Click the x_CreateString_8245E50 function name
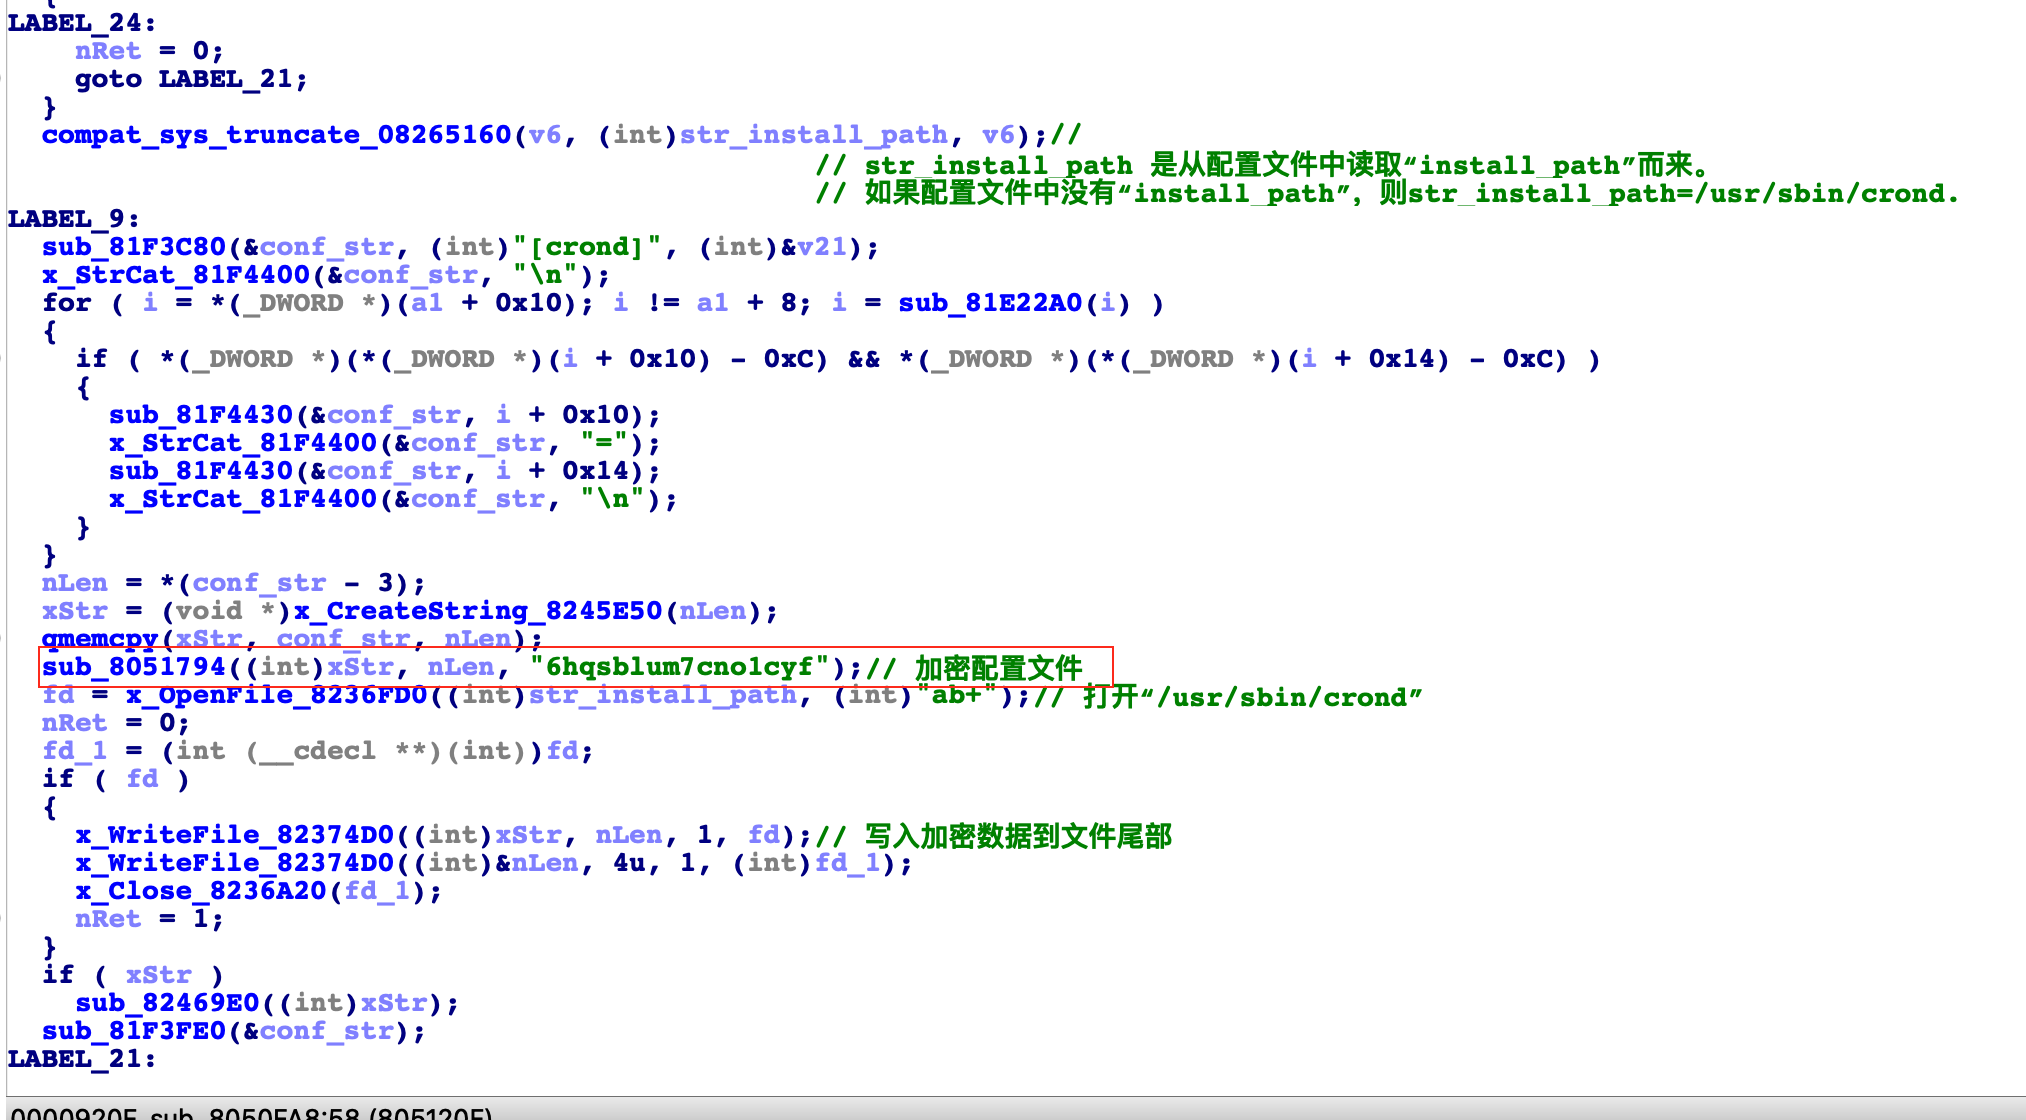The height and width of the screenshot is (1120, 2026). tap(478, 611)
